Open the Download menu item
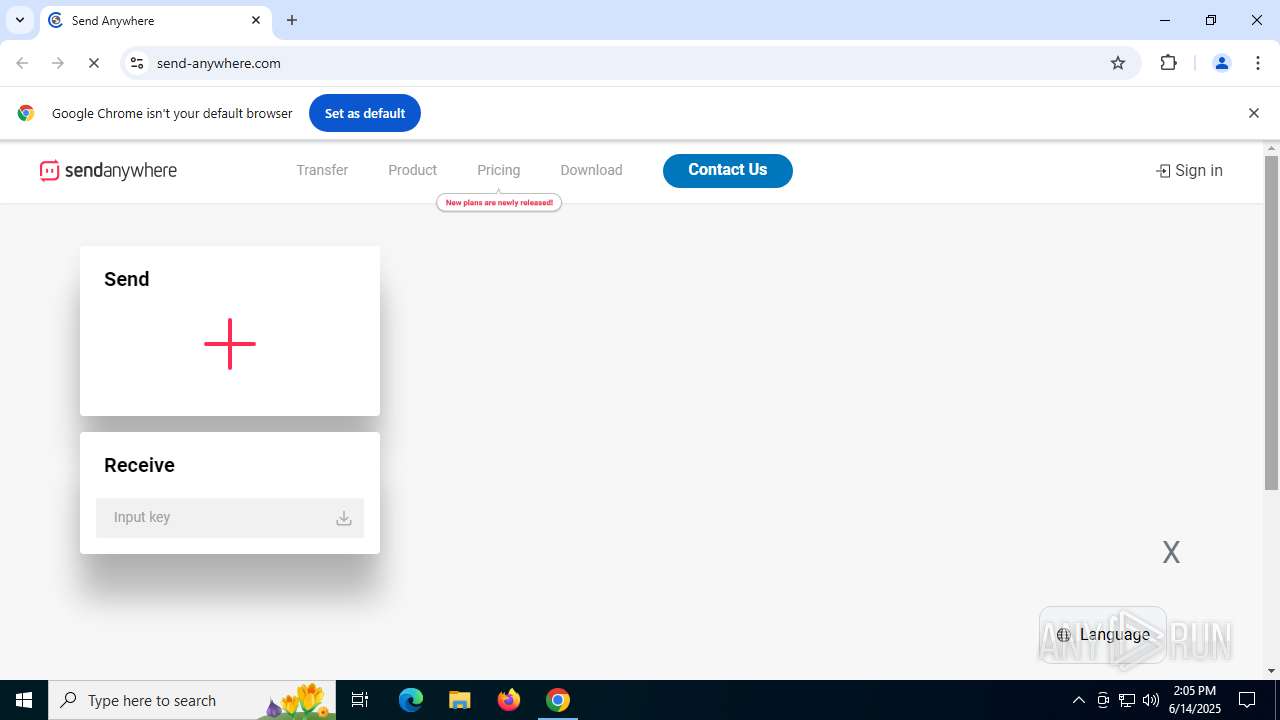This screenshot has width=1280, height=720. pyautogui.click(x=591, y=170)
